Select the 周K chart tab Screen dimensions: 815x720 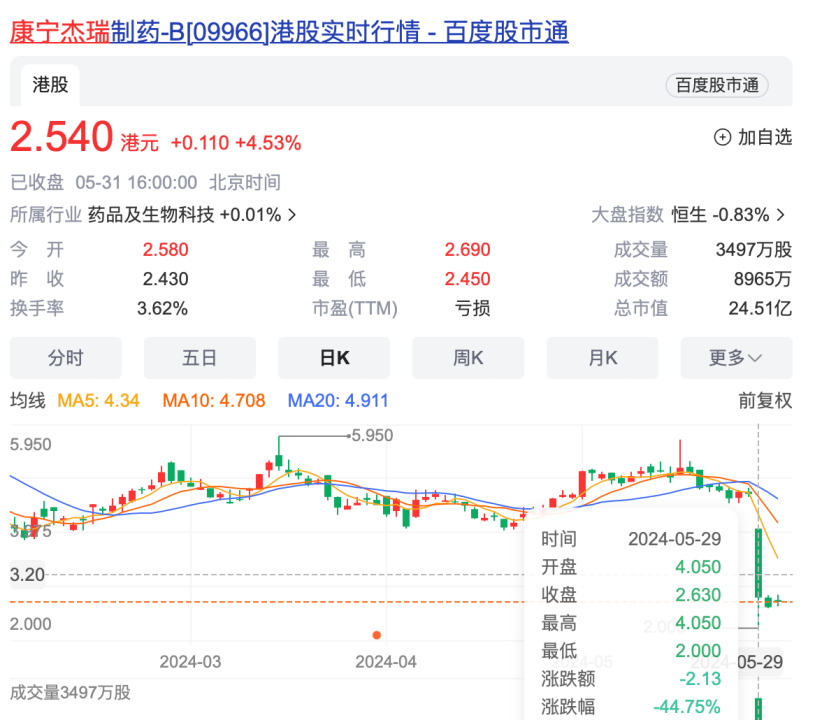pos(468,358)
